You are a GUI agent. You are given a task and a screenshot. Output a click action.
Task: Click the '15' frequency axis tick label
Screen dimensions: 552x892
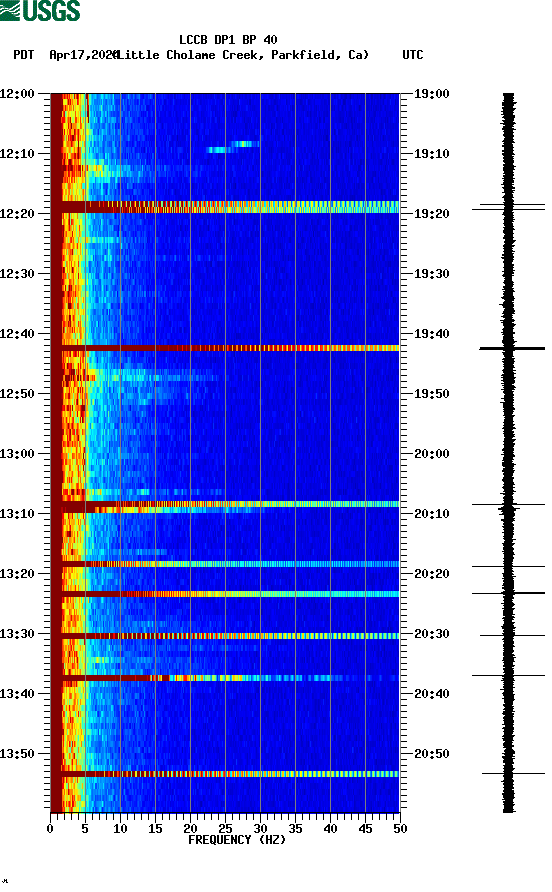[x=155, y=829]
